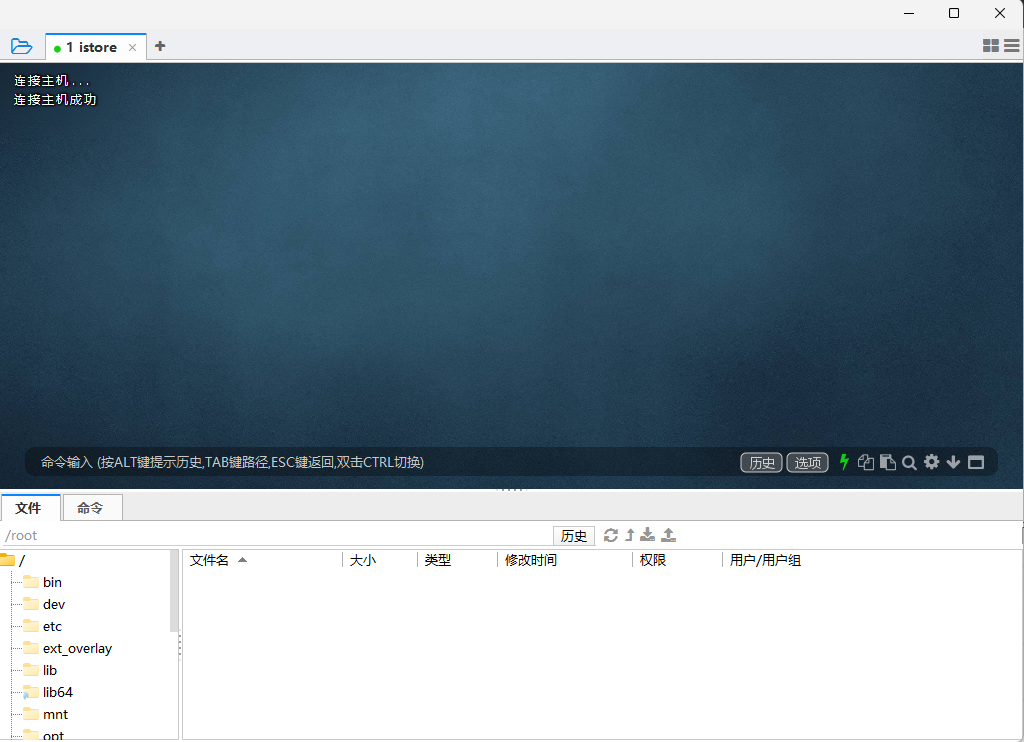Switch to grid layout view icon
1024x742 pixels.
pos(991,46)
